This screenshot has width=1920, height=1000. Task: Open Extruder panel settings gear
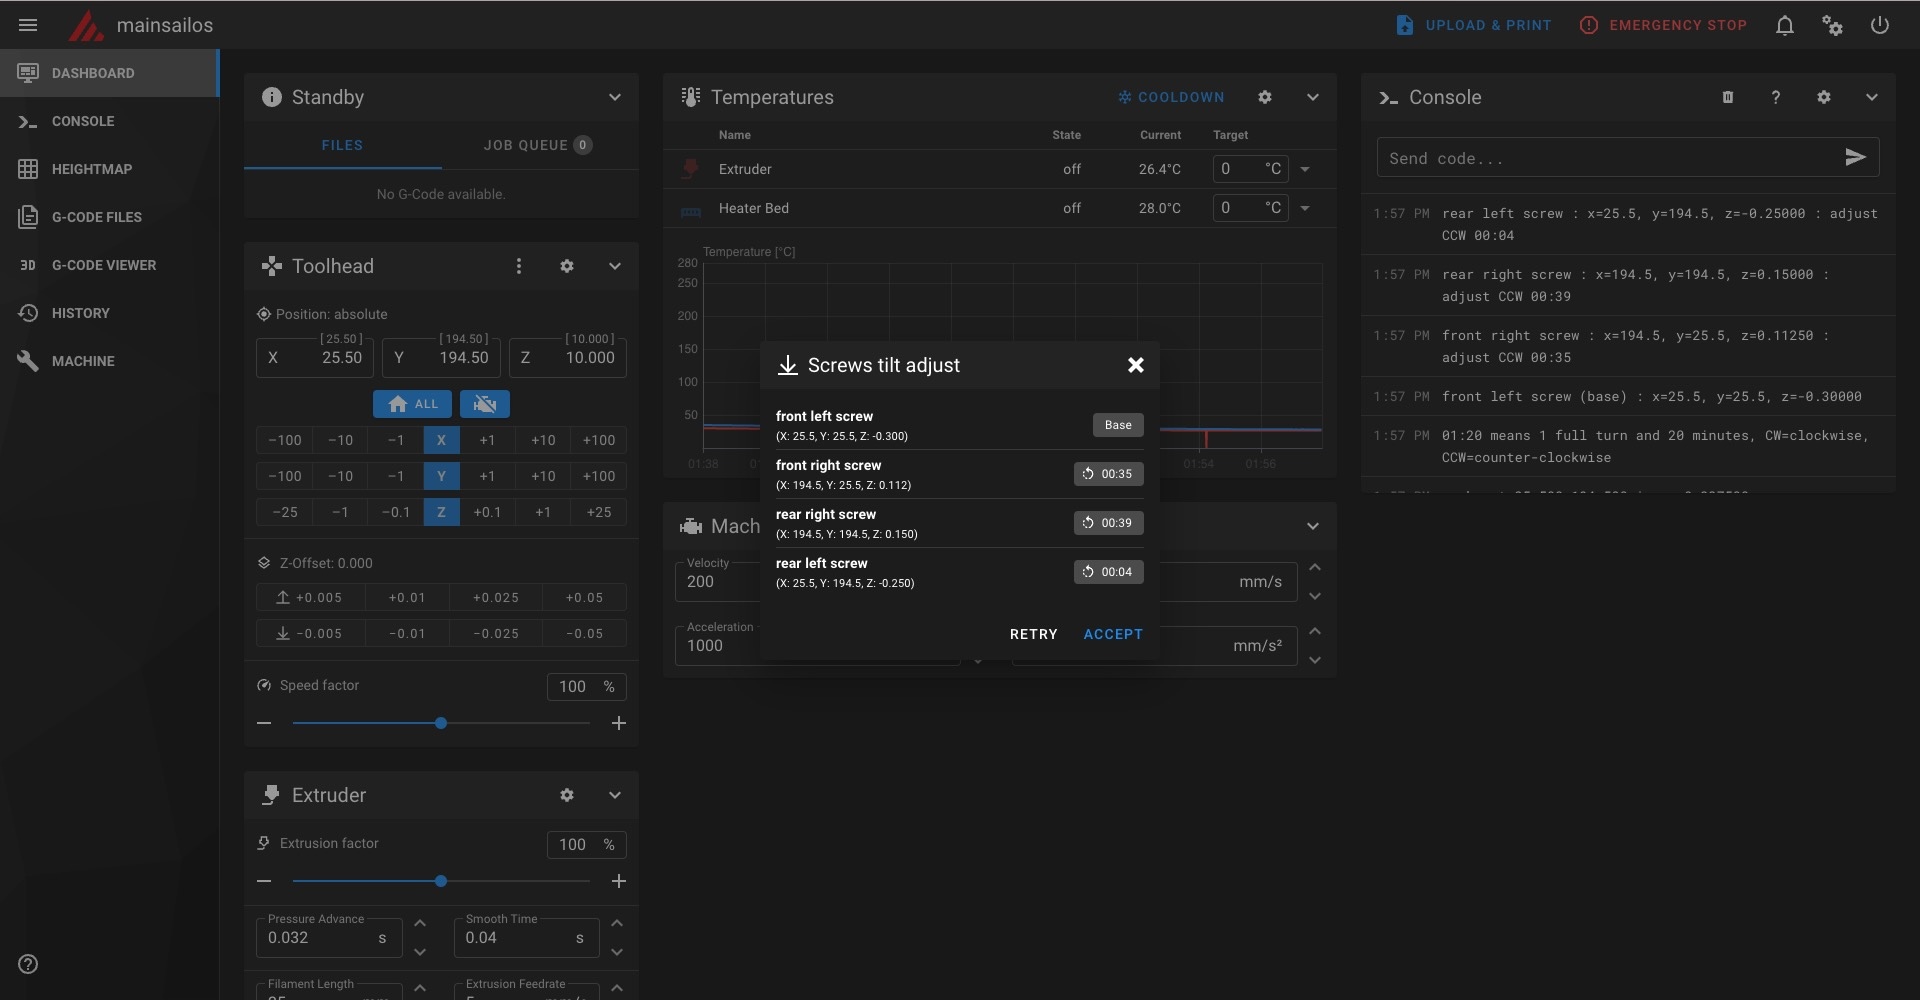click(567, 795)
